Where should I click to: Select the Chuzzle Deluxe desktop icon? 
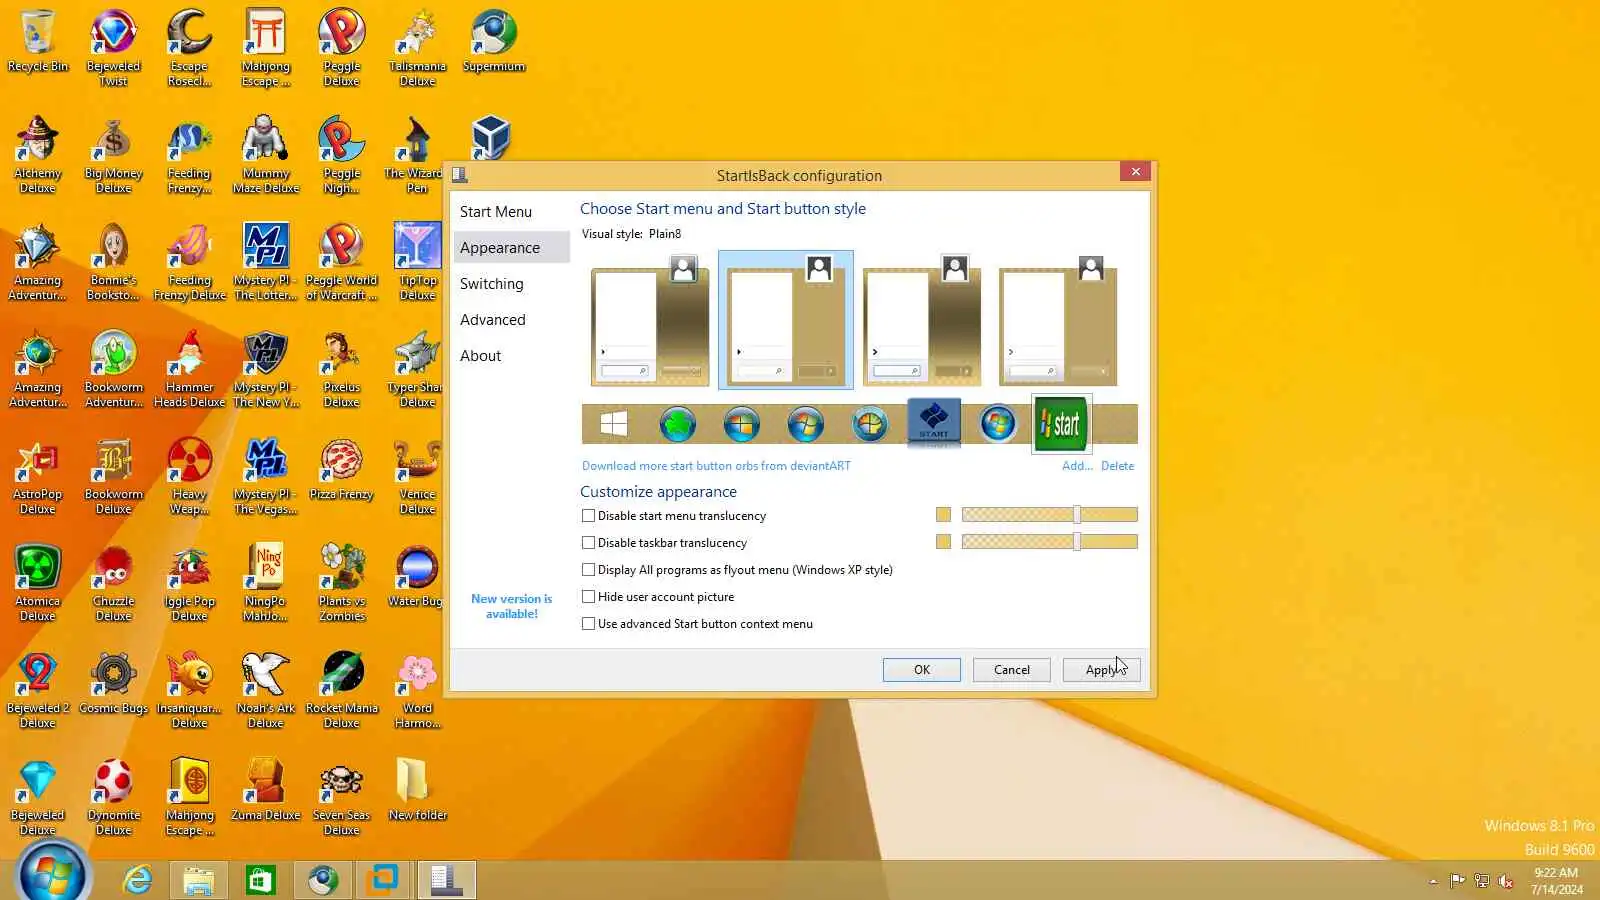[x=114, y=583]
